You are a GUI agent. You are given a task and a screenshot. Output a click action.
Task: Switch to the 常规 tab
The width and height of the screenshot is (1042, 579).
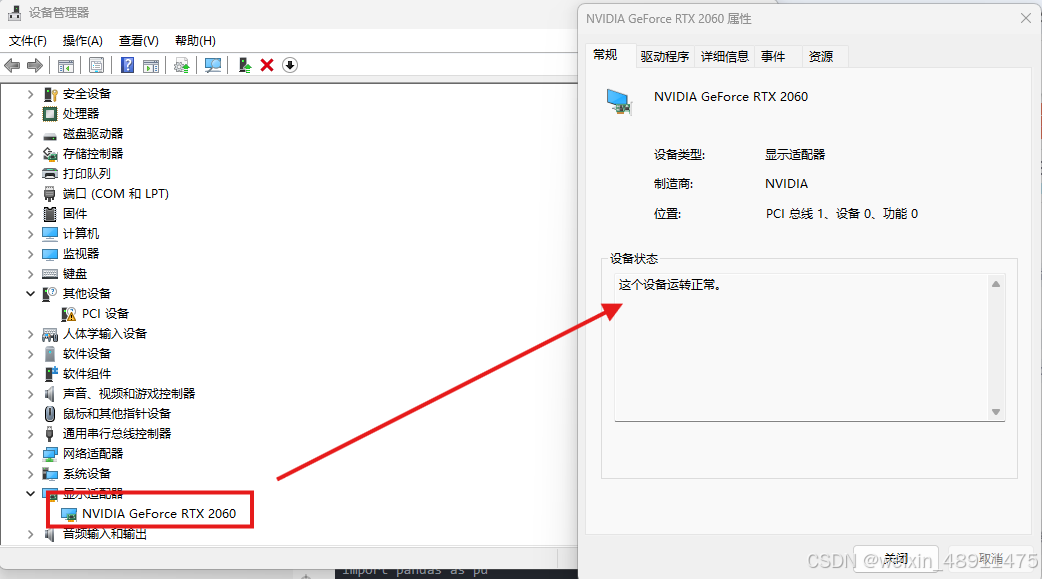[x=605, y=55]
